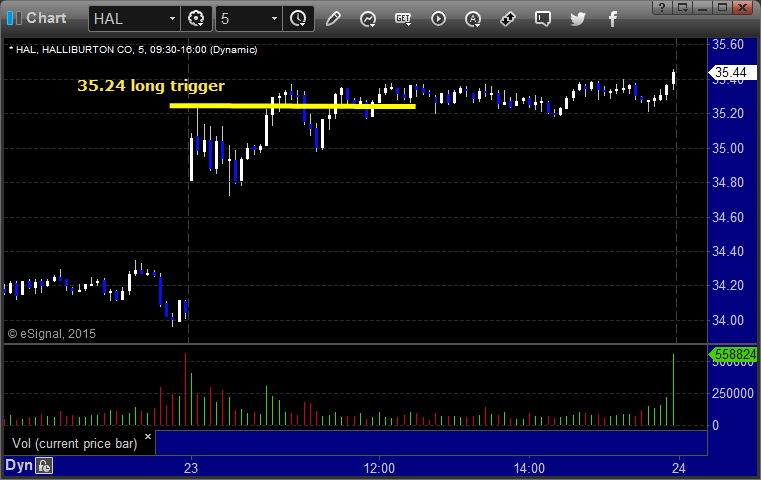This screenshot has height=480, width=761.
Task: Close the chart window with red X
Action: (743, 7)
